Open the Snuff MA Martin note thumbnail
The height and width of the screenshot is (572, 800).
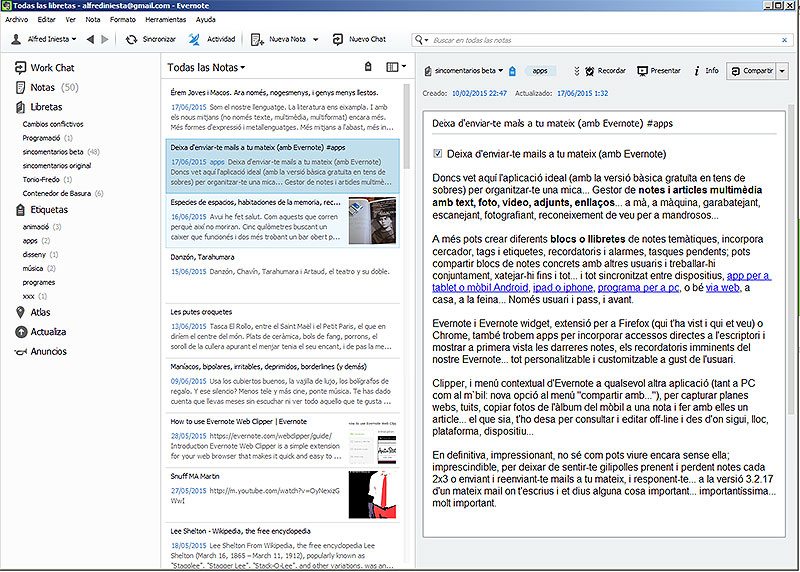[x=372, y=494]
